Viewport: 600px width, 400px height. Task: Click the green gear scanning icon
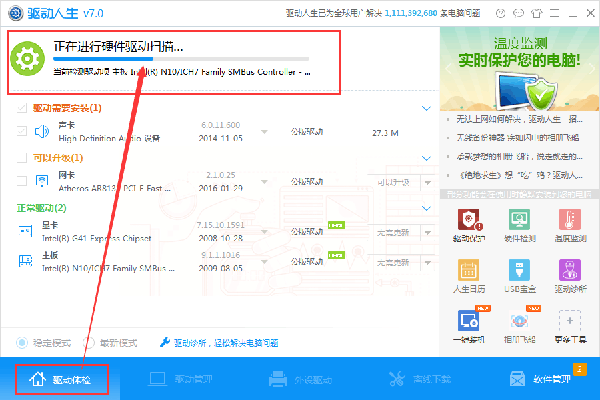coord(27,59)
